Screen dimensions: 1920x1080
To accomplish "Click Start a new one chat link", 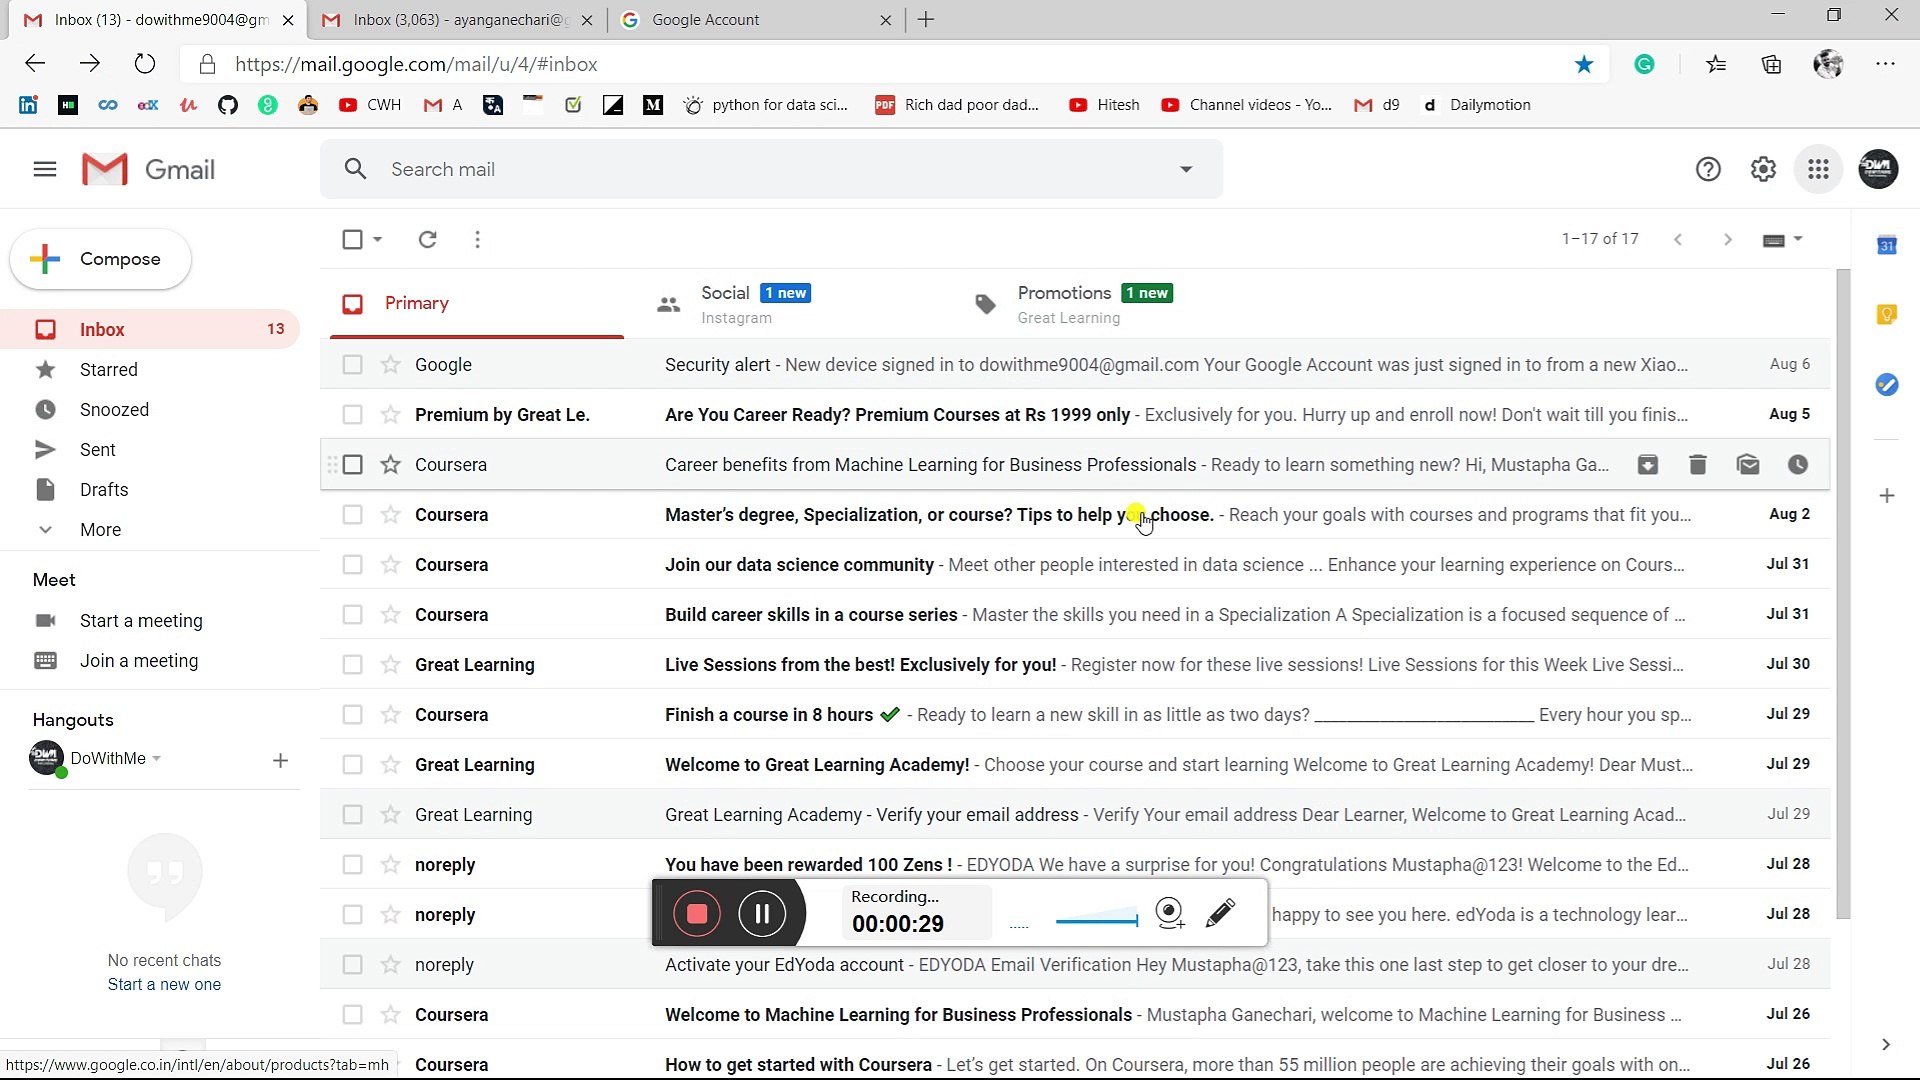I will 164,984.
